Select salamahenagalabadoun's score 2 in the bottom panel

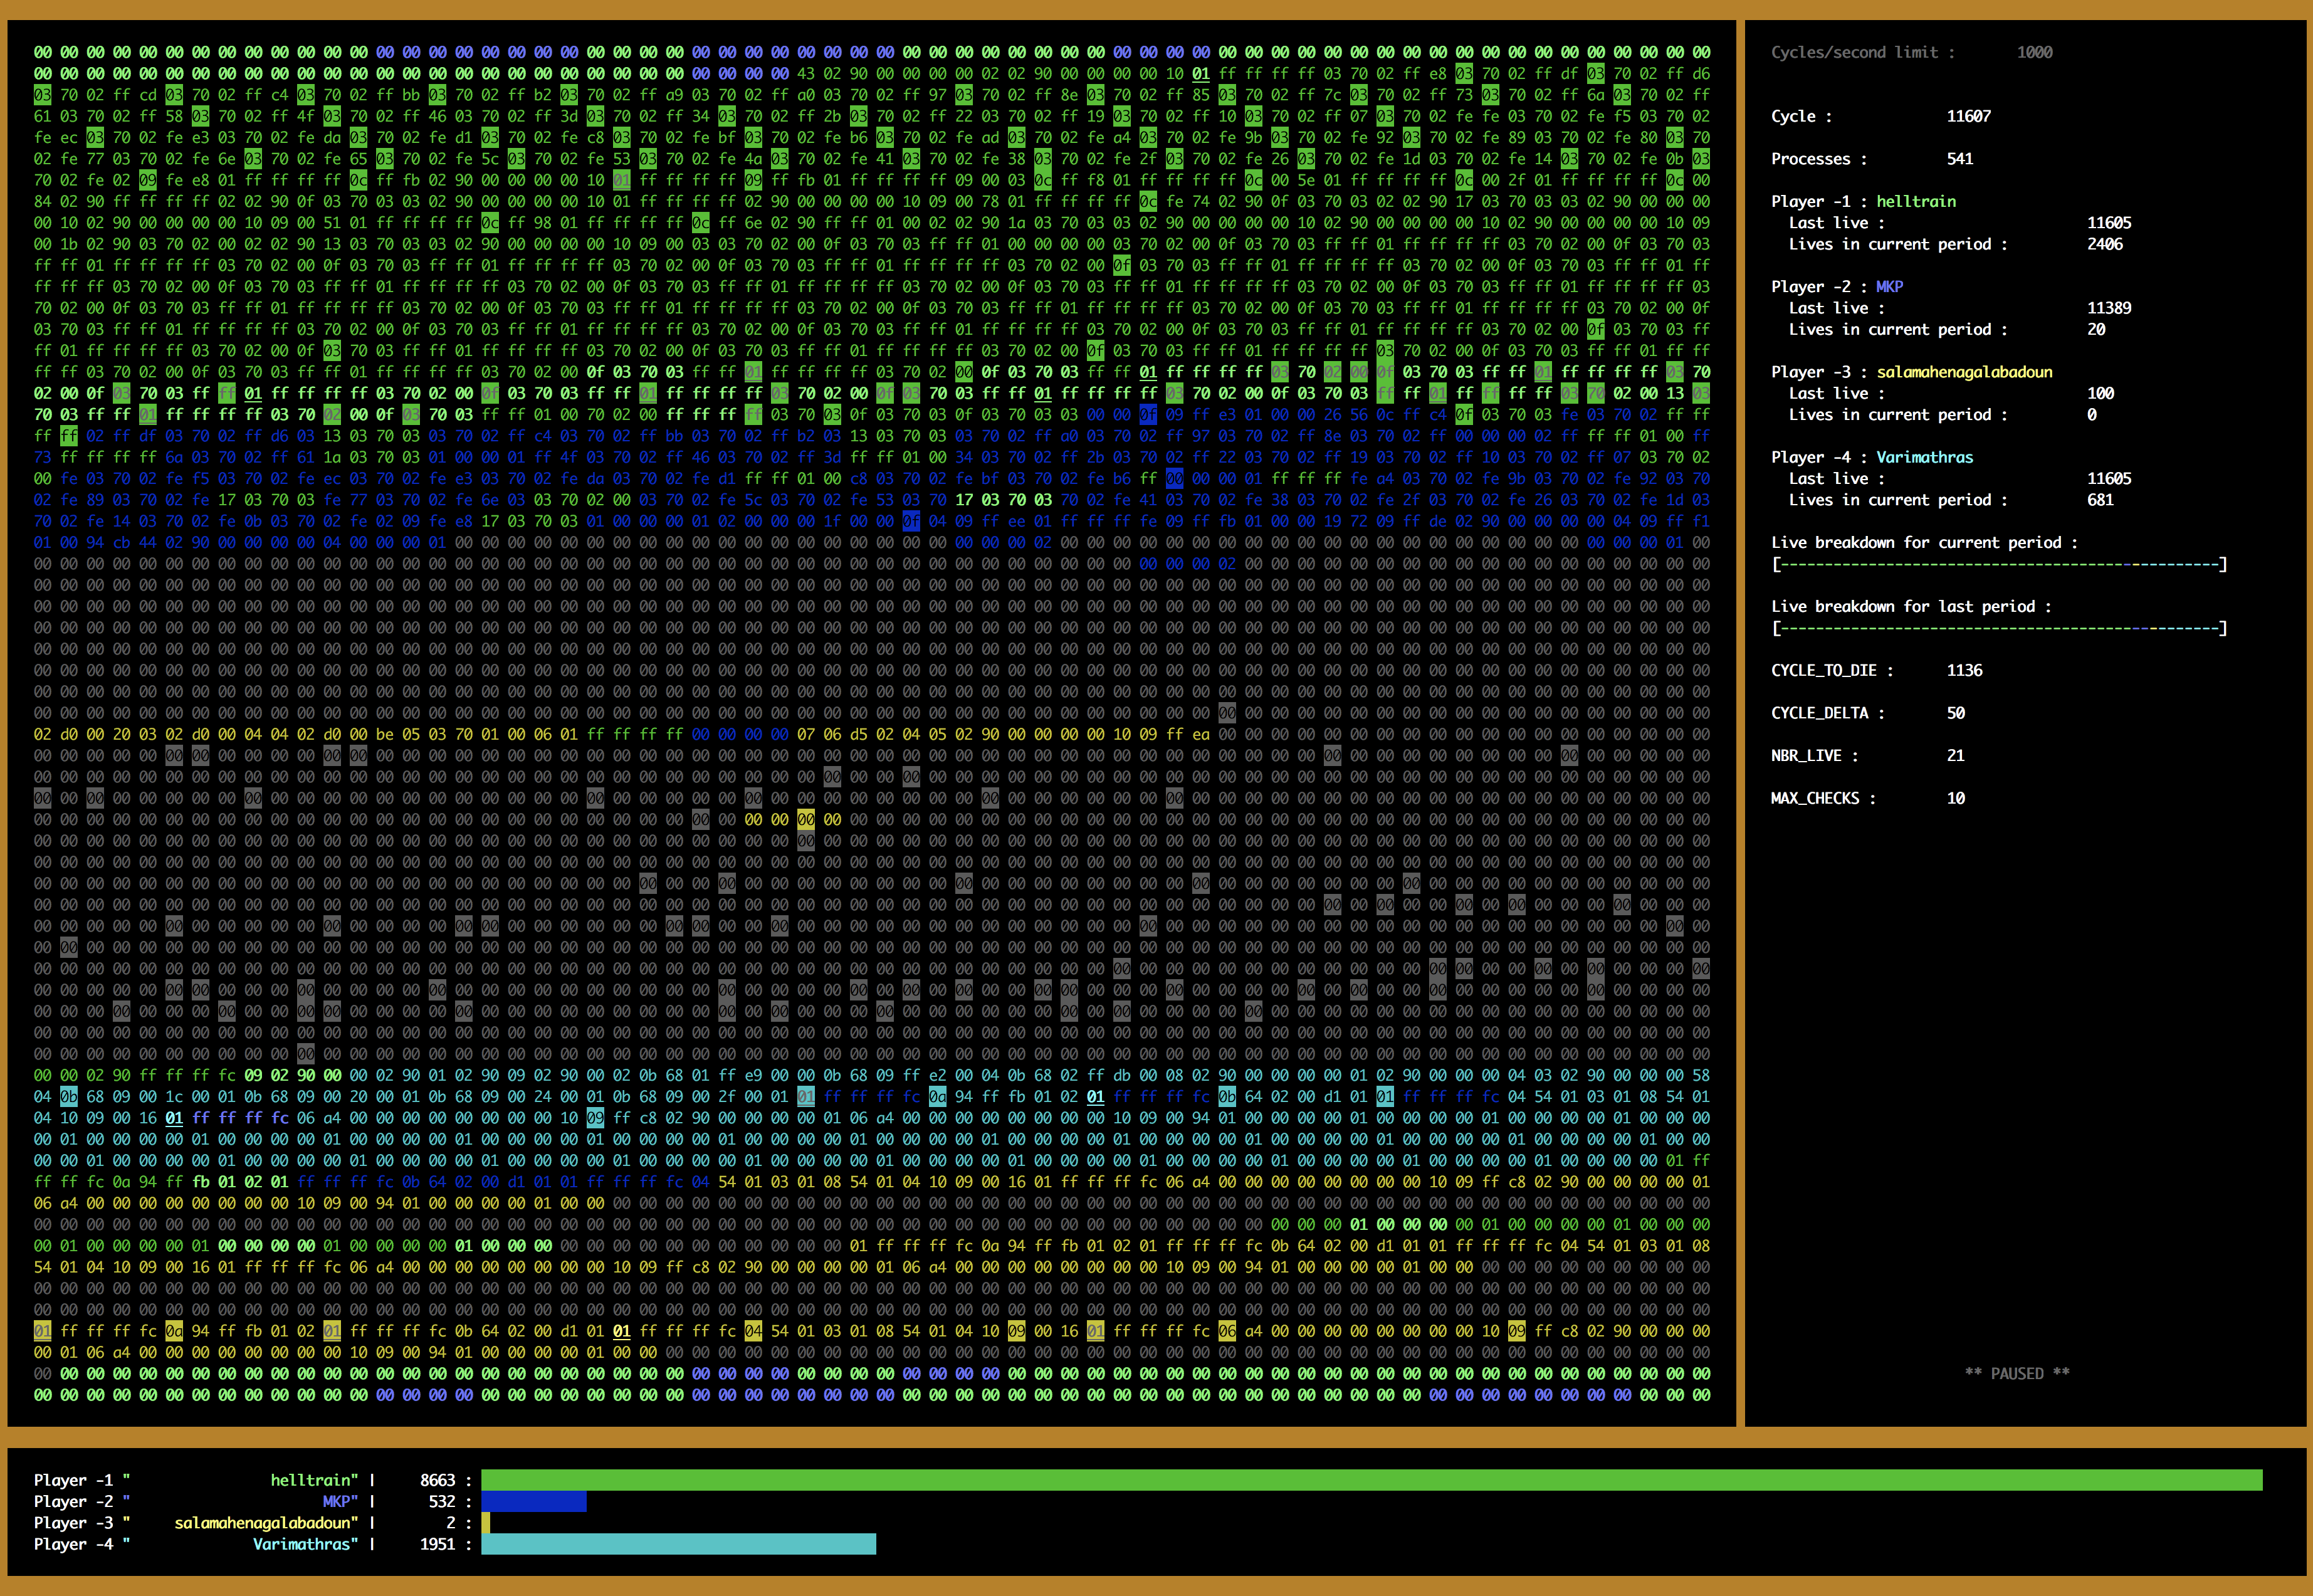click(450, 1523)
